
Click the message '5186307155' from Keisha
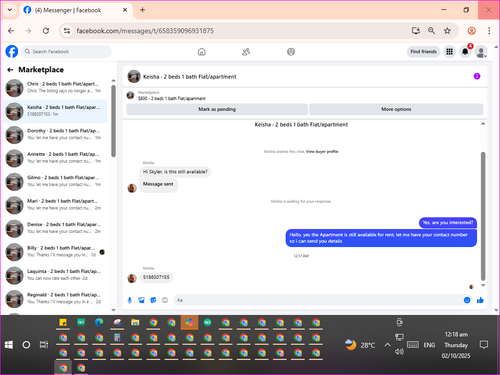[x=156, y=277]
